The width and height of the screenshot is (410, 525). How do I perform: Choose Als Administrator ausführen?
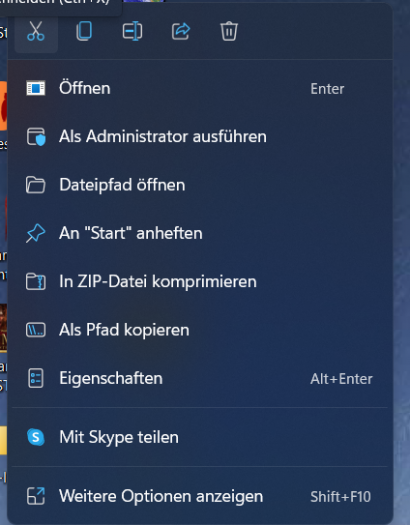[200, 137]
